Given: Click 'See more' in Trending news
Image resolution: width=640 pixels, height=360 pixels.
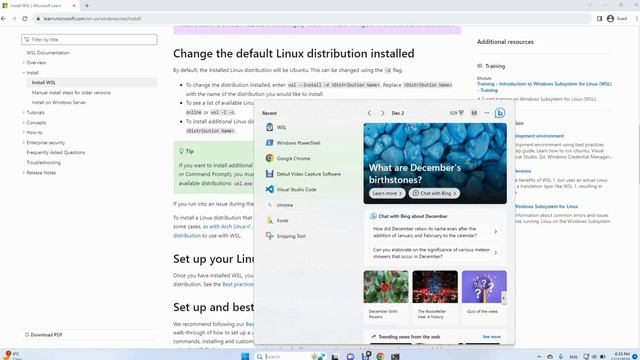Looking at the screenshot, I should [x=491, y=337].
